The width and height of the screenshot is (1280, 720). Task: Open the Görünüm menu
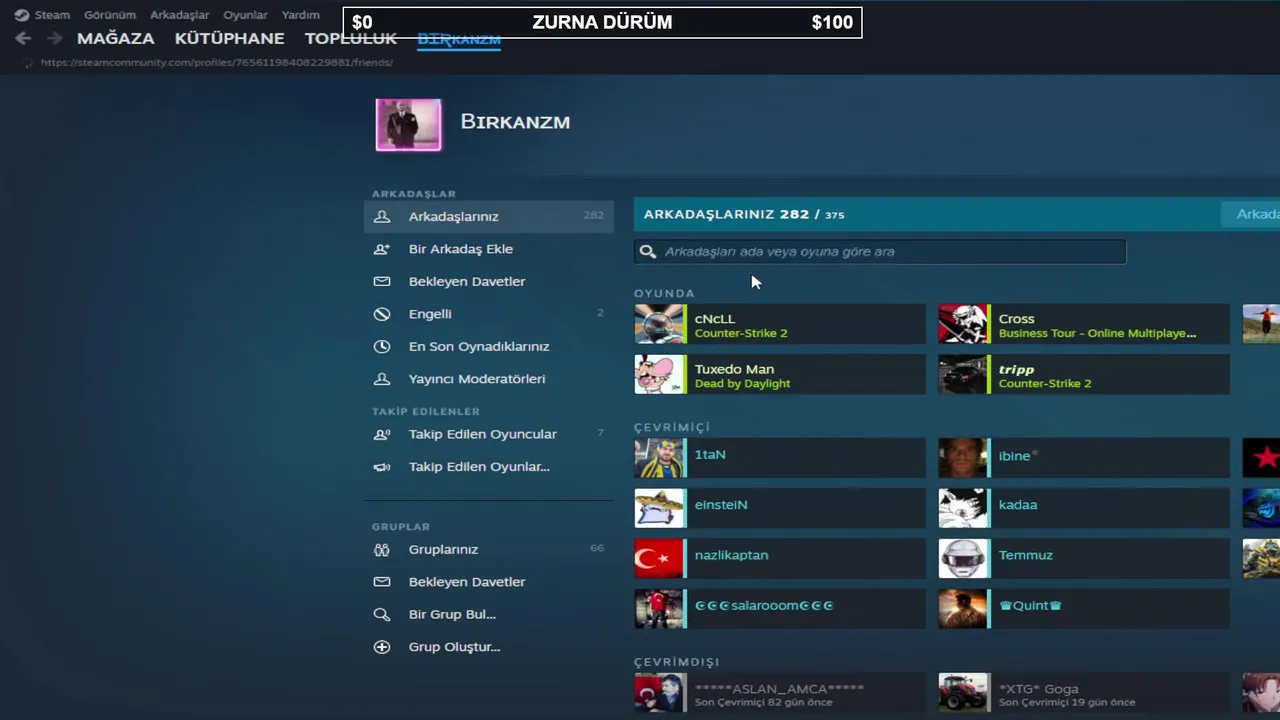point(110,15)
